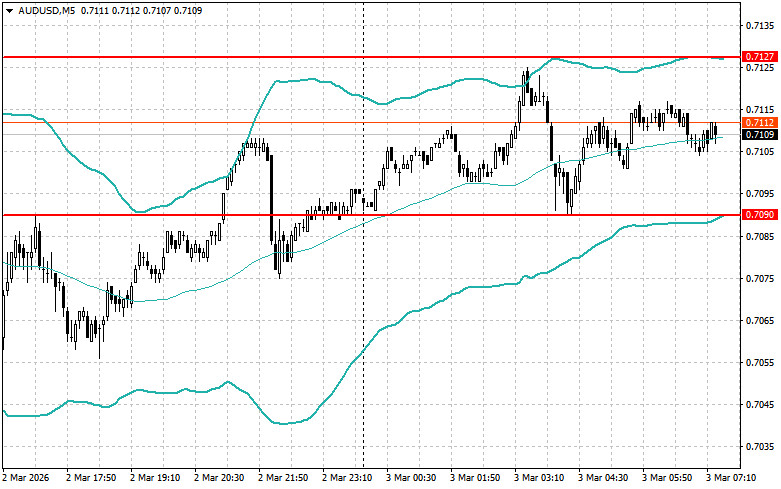Click the 0.7125 price axis value
The image size is (781, 489).
(760, 67)
